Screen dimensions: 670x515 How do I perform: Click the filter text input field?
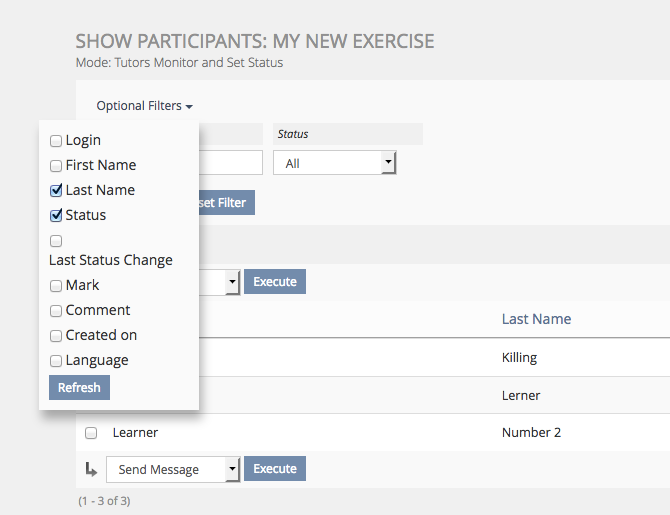coord(230,163)
